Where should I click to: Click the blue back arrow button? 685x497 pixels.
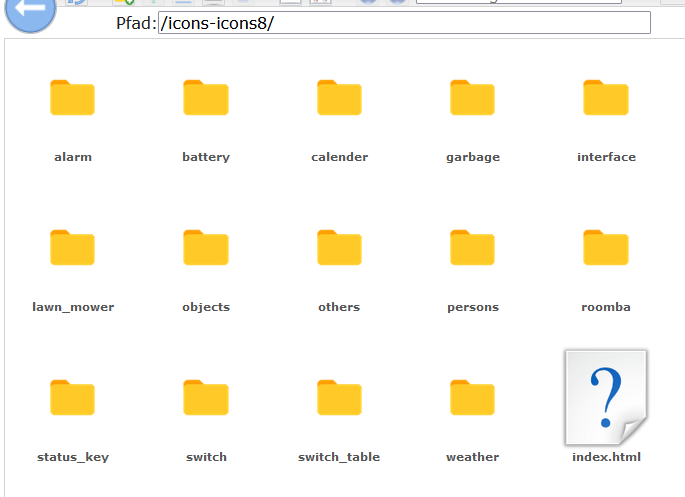coord(30,16)
